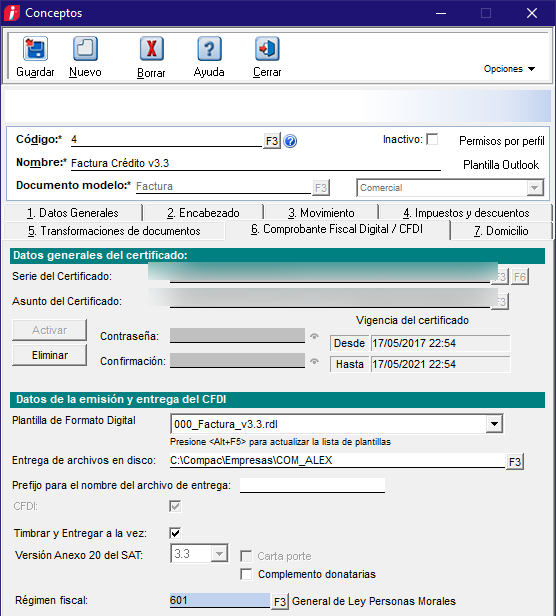The width and height of the screenshot is (556, 616).
Task: Go to the 7. Domicilio tab
Action: pyautogui.click(x=501, y=231)
